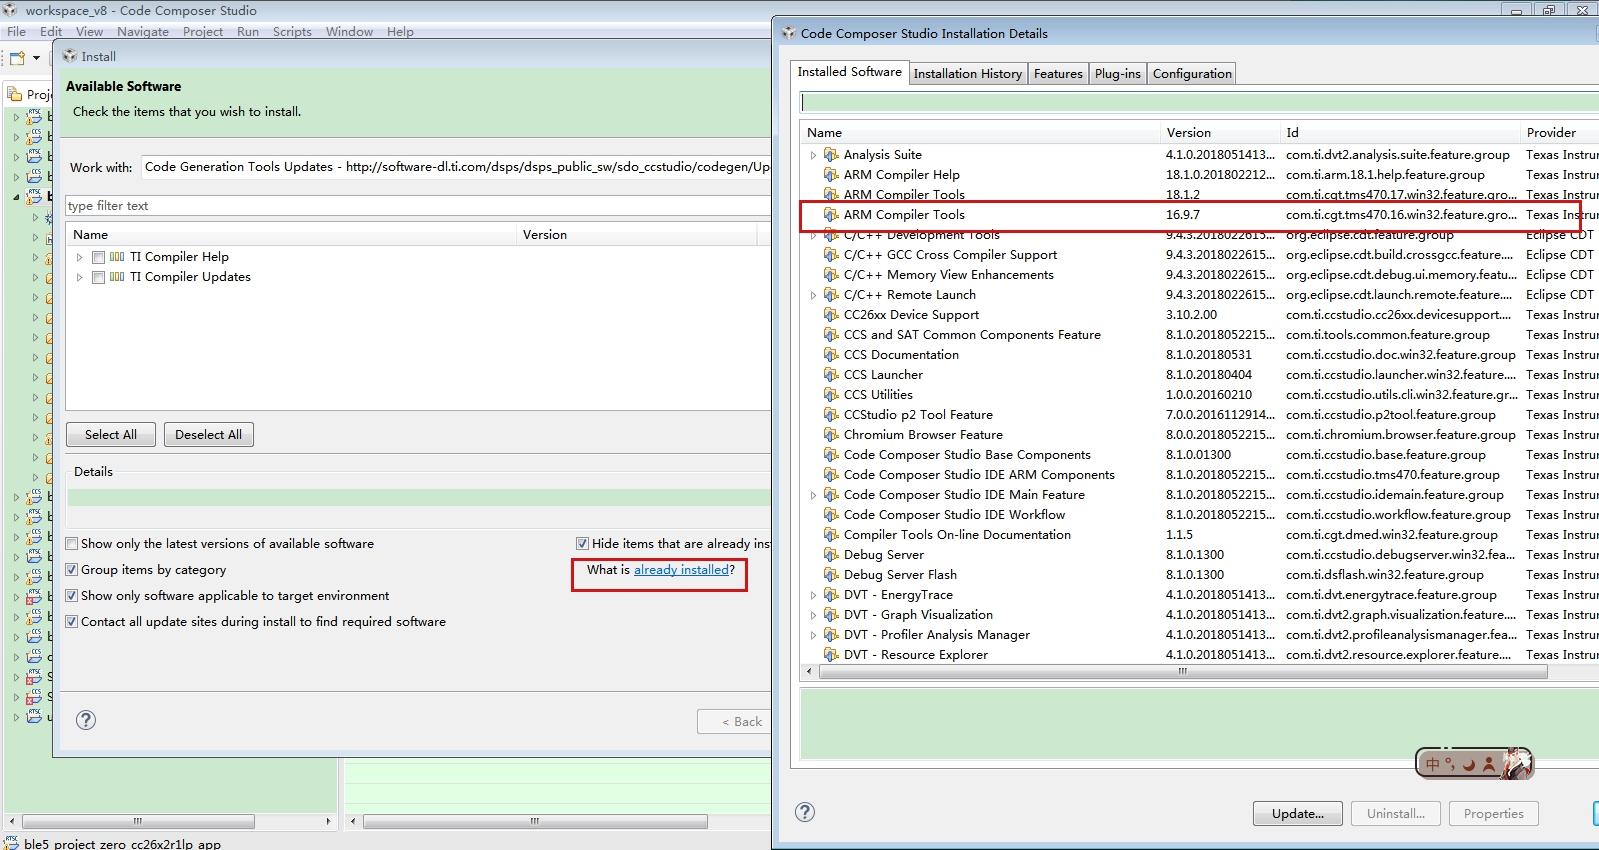Click the DVT - Graph Visualization icon
Screen dimensions: 1599x850
point(831,615)
